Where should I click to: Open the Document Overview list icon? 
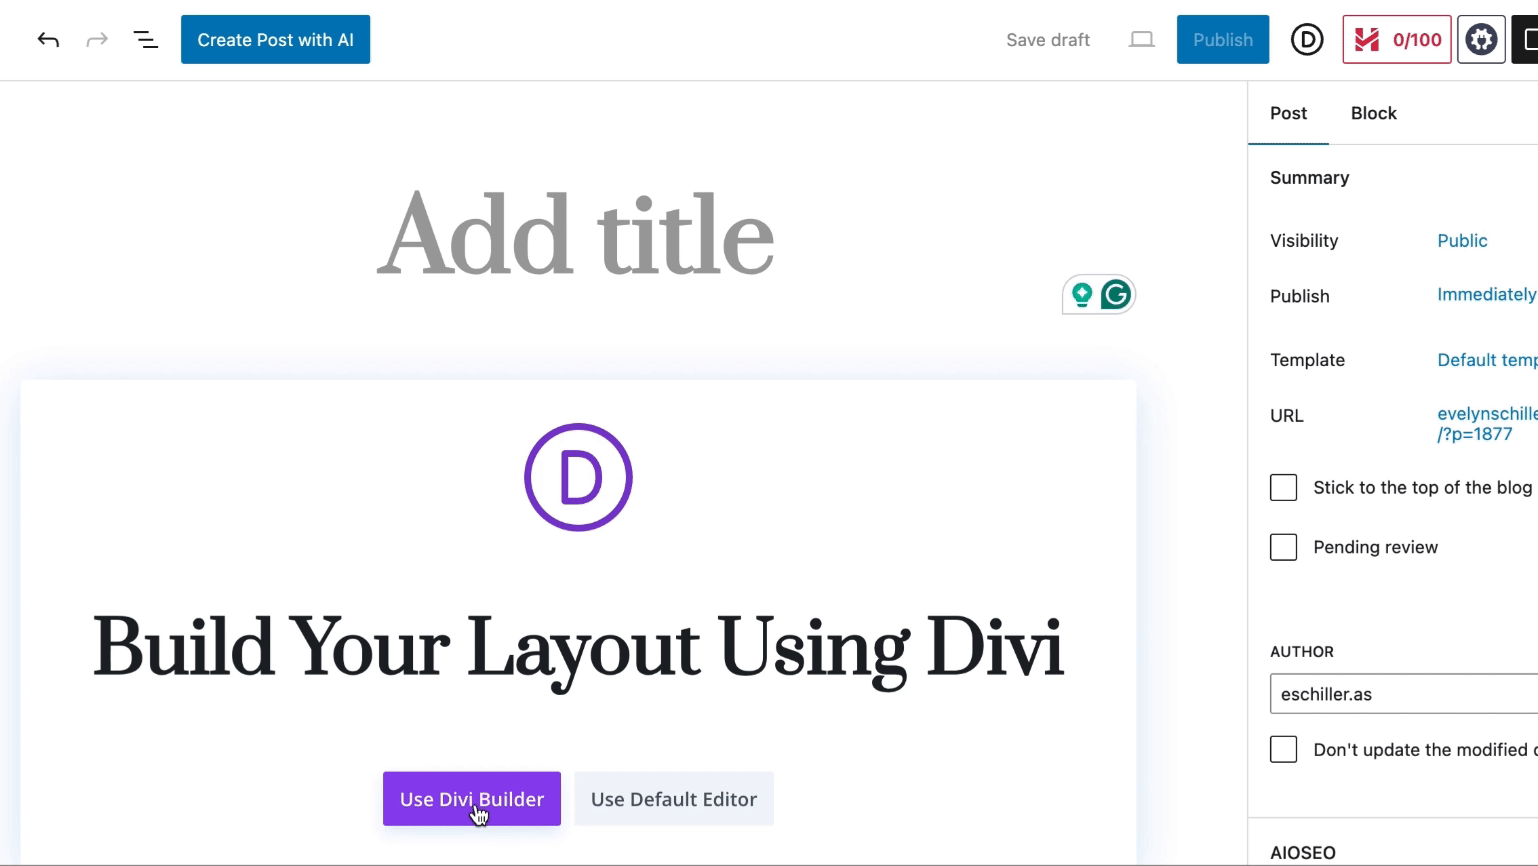(146, 40)
